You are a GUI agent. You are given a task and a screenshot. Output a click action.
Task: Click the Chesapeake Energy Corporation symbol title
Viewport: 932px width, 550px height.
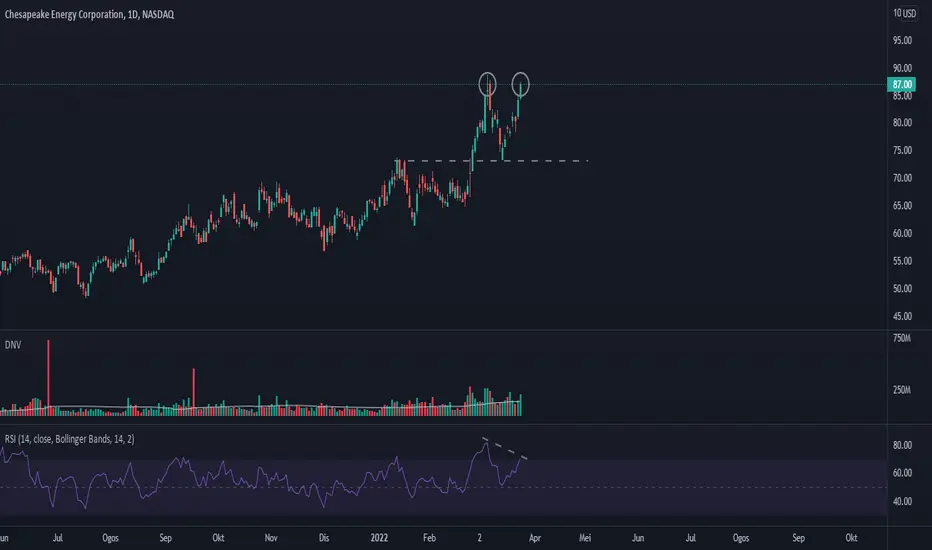[x=89, y=14]
